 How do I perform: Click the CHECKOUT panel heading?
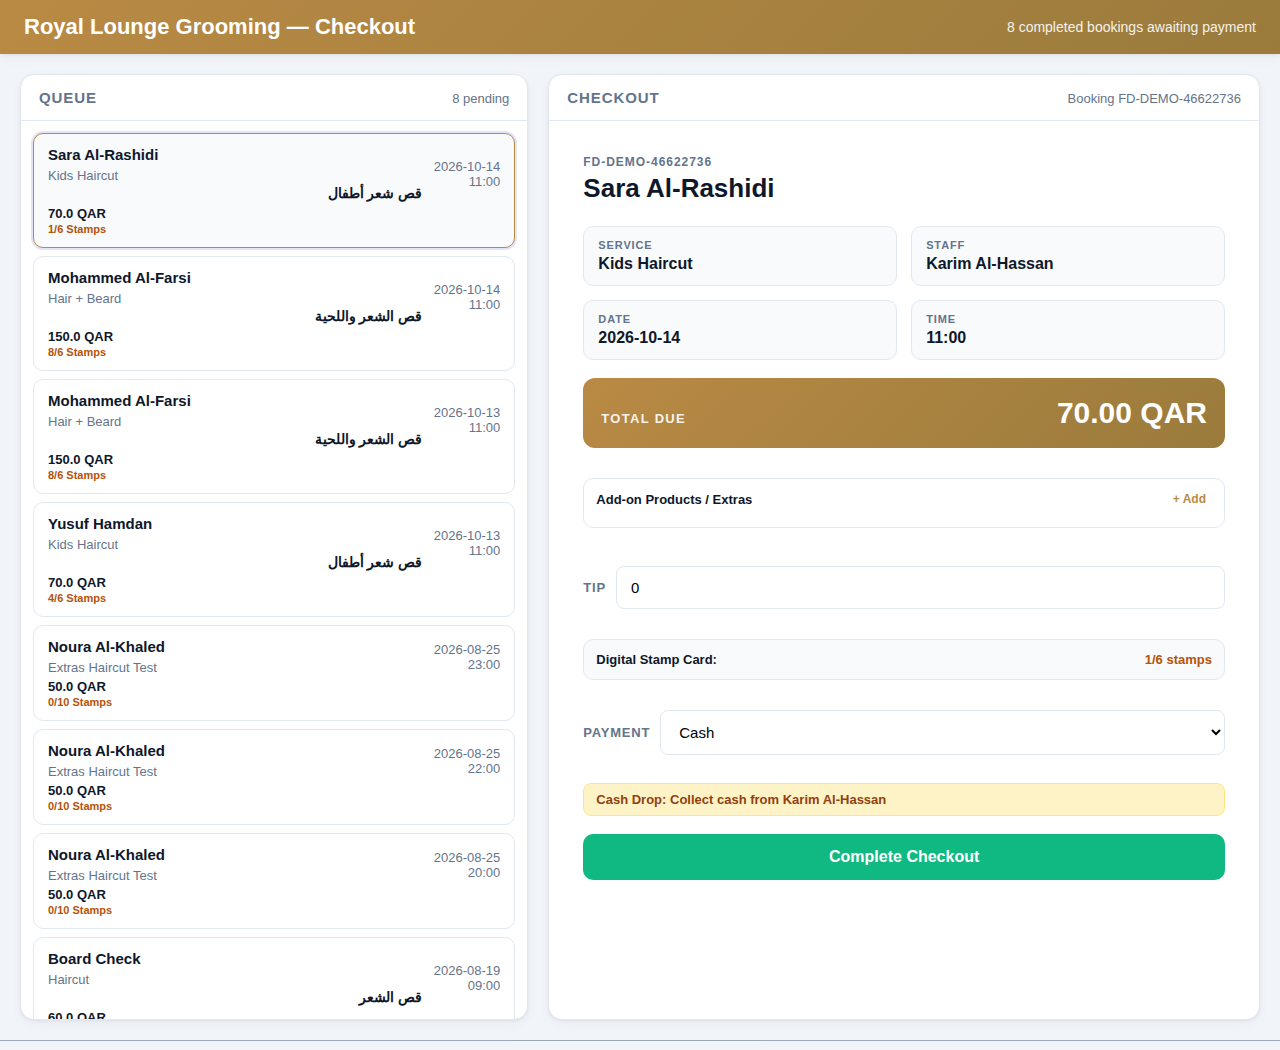pos(613,98)
